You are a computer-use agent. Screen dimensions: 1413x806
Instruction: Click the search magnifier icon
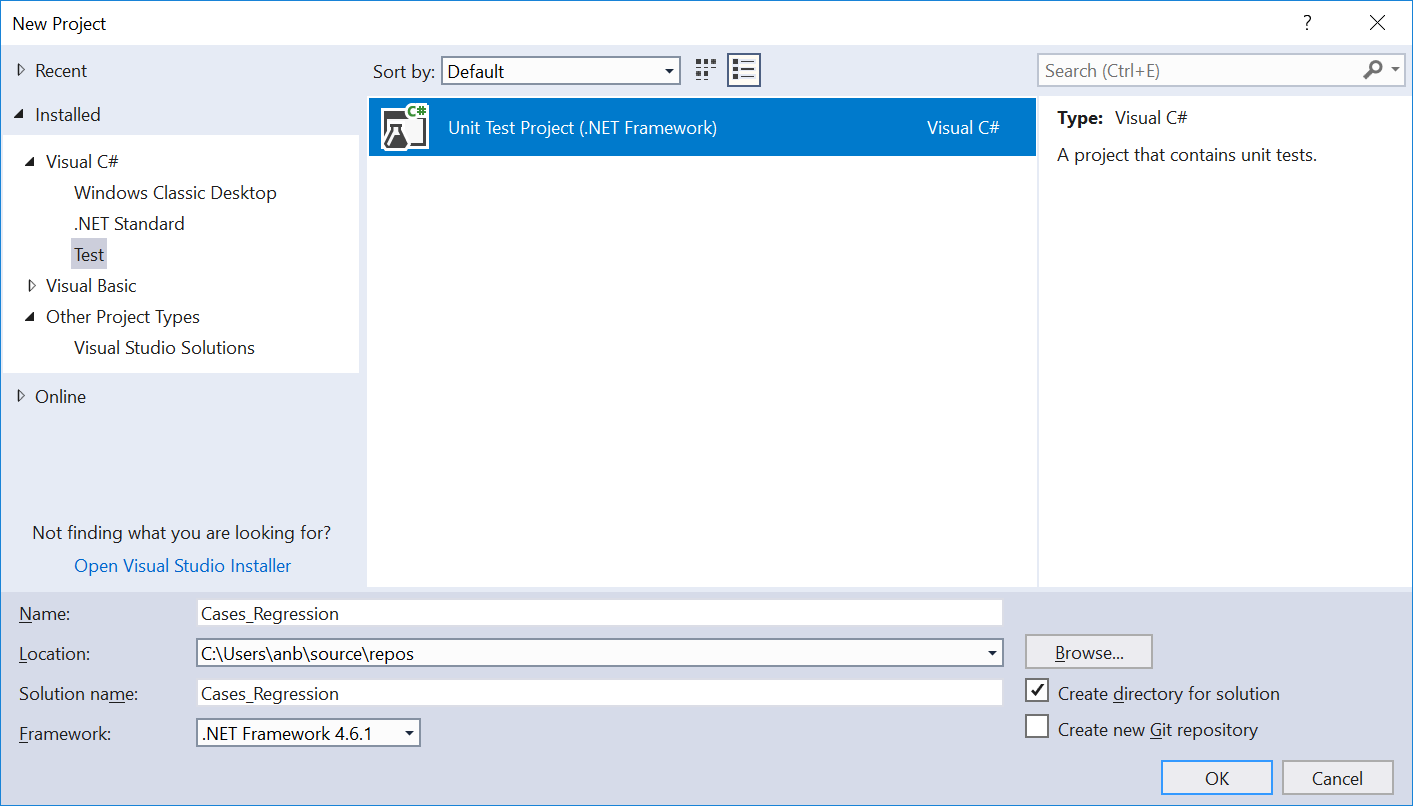click(1373, 70)
